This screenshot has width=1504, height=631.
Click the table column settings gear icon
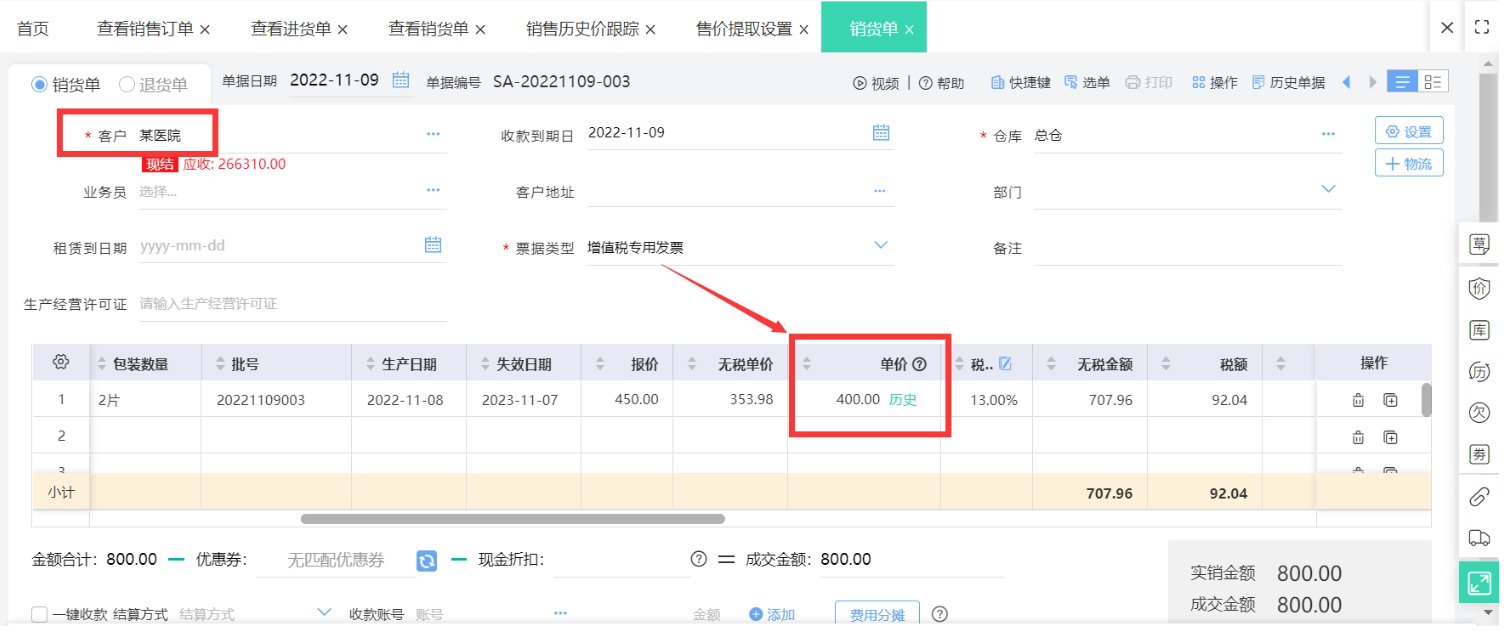[60, 363]
